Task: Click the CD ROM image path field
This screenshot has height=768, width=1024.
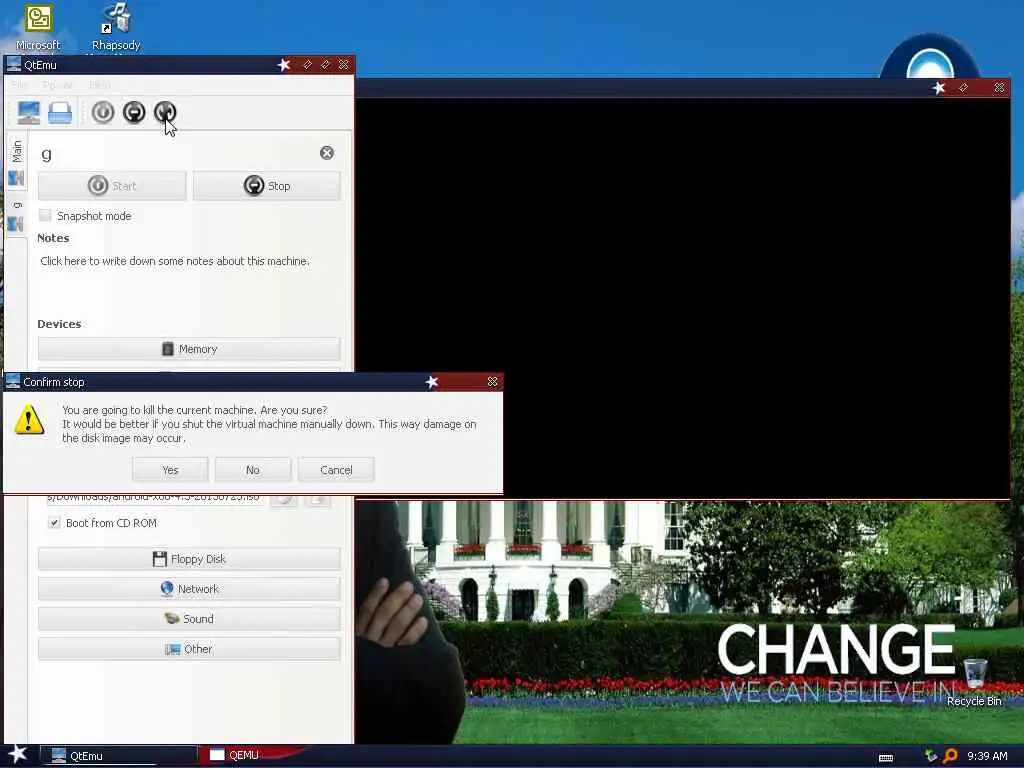Action: (155, 498)
